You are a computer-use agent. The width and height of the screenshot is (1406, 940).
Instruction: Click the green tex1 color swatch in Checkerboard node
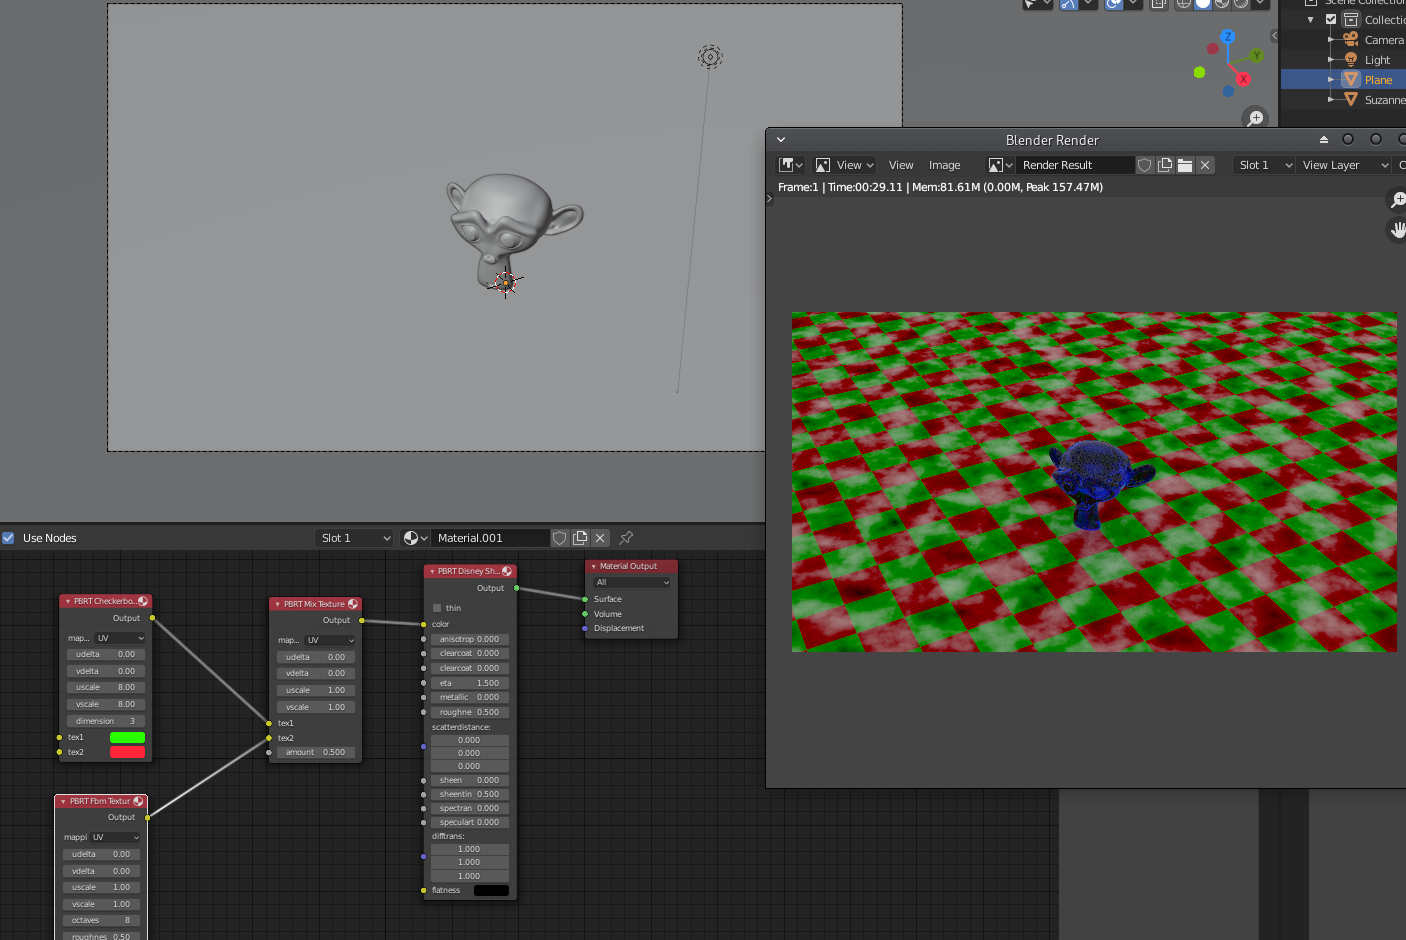pyautogui.click(x=127, y=737)
